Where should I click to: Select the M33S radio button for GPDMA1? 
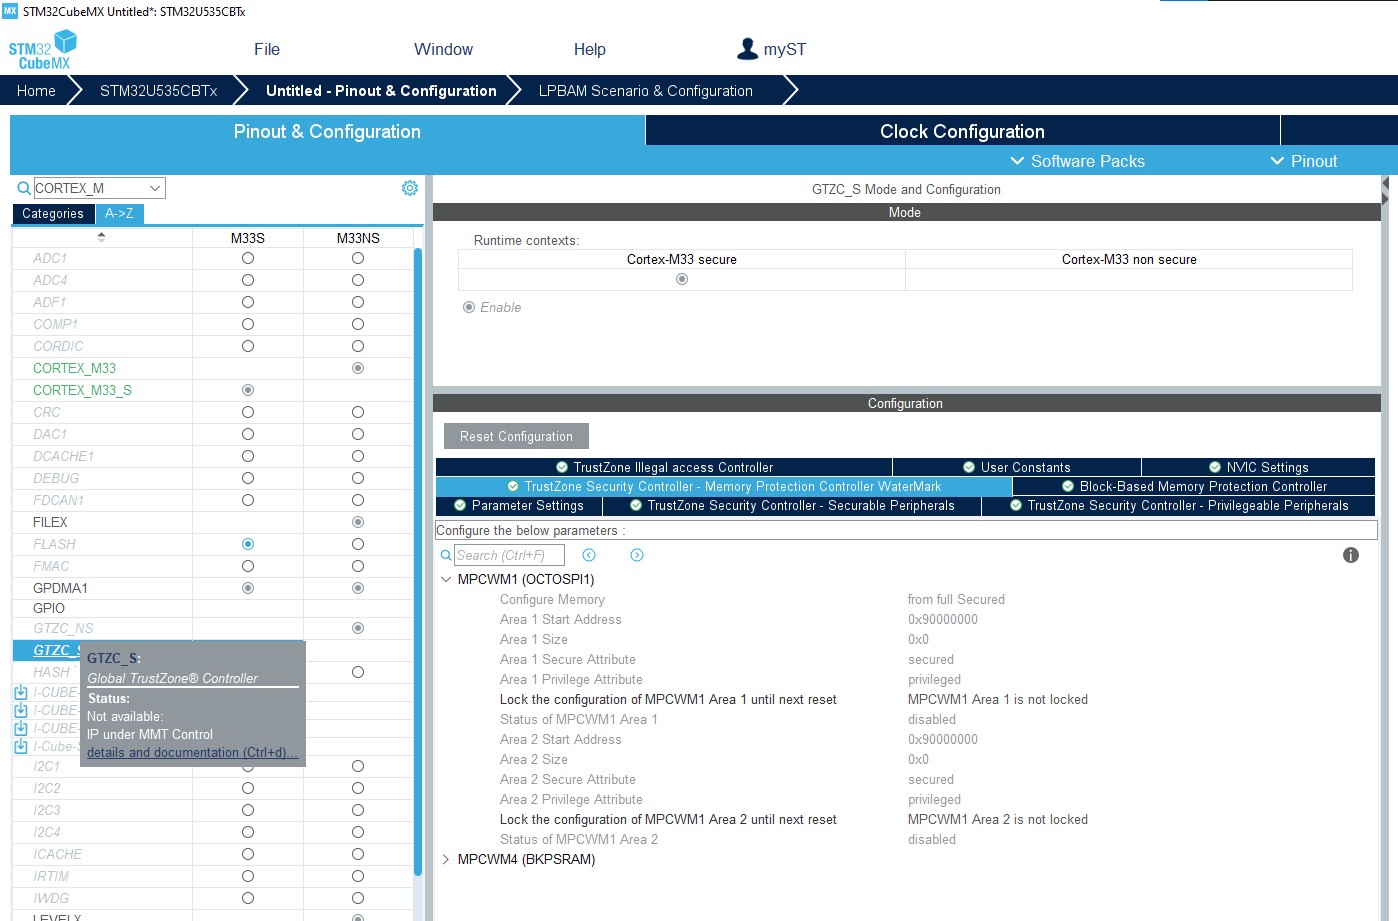(248, 588)
